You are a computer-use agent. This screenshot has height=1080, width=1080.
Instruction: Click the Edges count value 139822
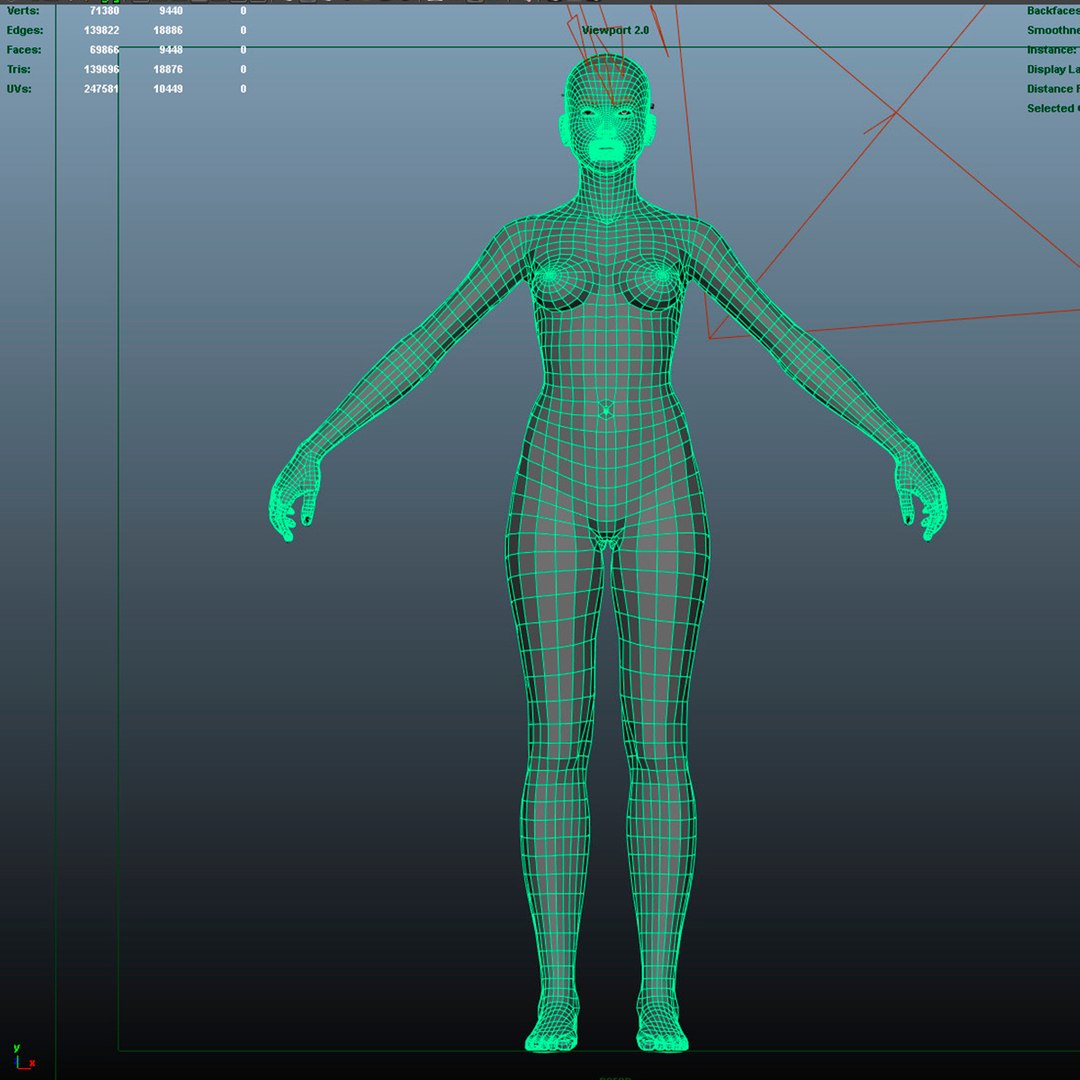coord(101,30)
